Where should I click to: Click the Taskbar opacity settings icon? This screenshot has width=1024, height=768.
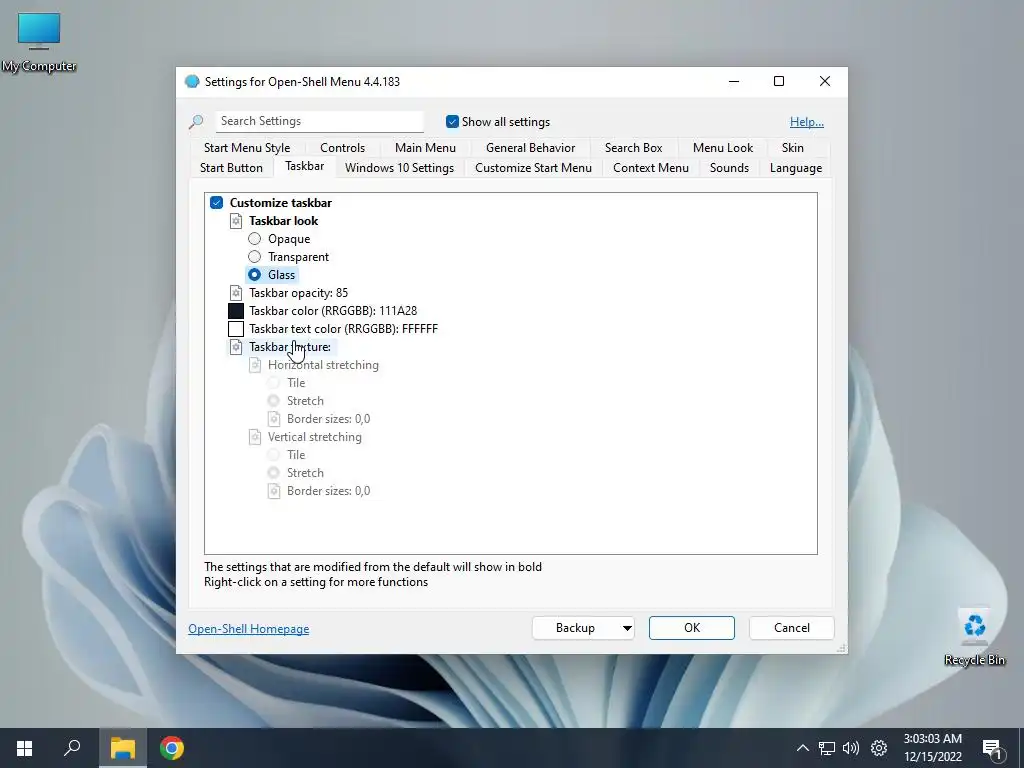(x=236, y=293)
